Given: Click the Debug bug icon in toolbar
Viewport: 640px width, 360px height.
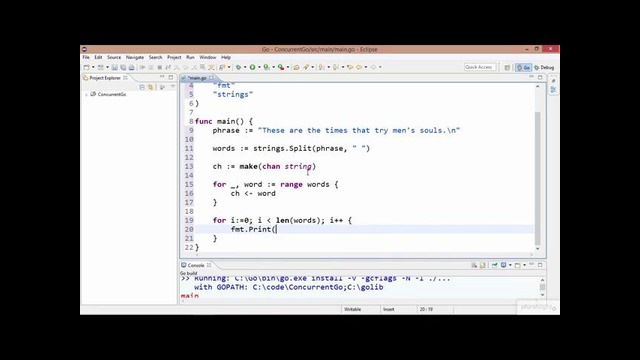Looking at the screenshot, I should pos(238,67).
